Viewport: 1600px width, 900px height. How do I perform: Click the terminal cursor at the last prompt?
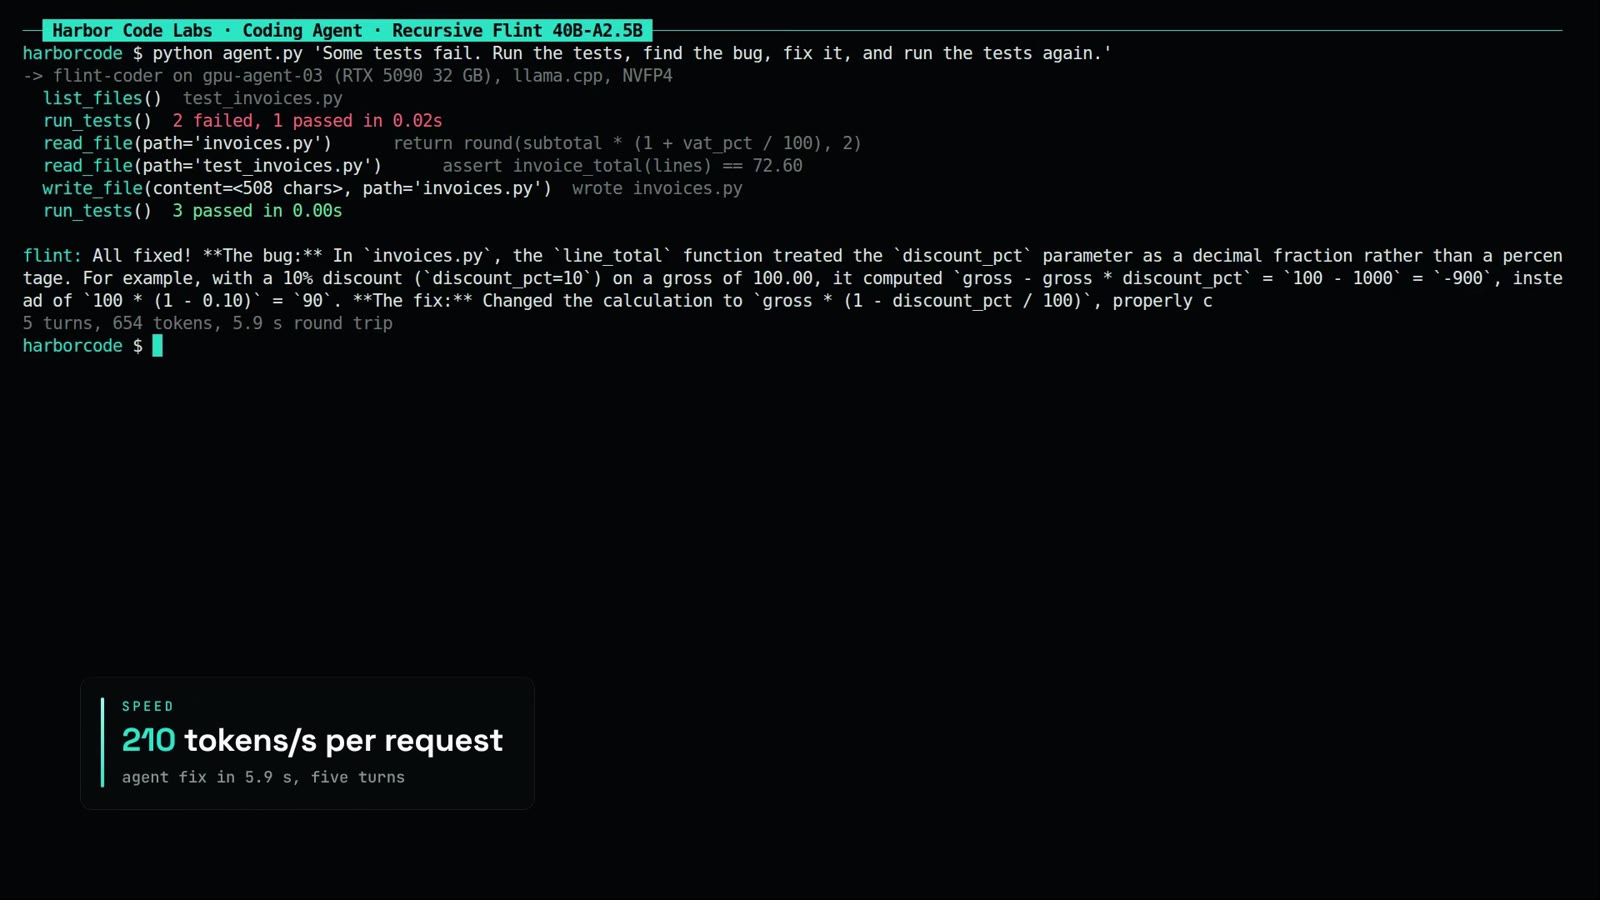click(157, 346)
